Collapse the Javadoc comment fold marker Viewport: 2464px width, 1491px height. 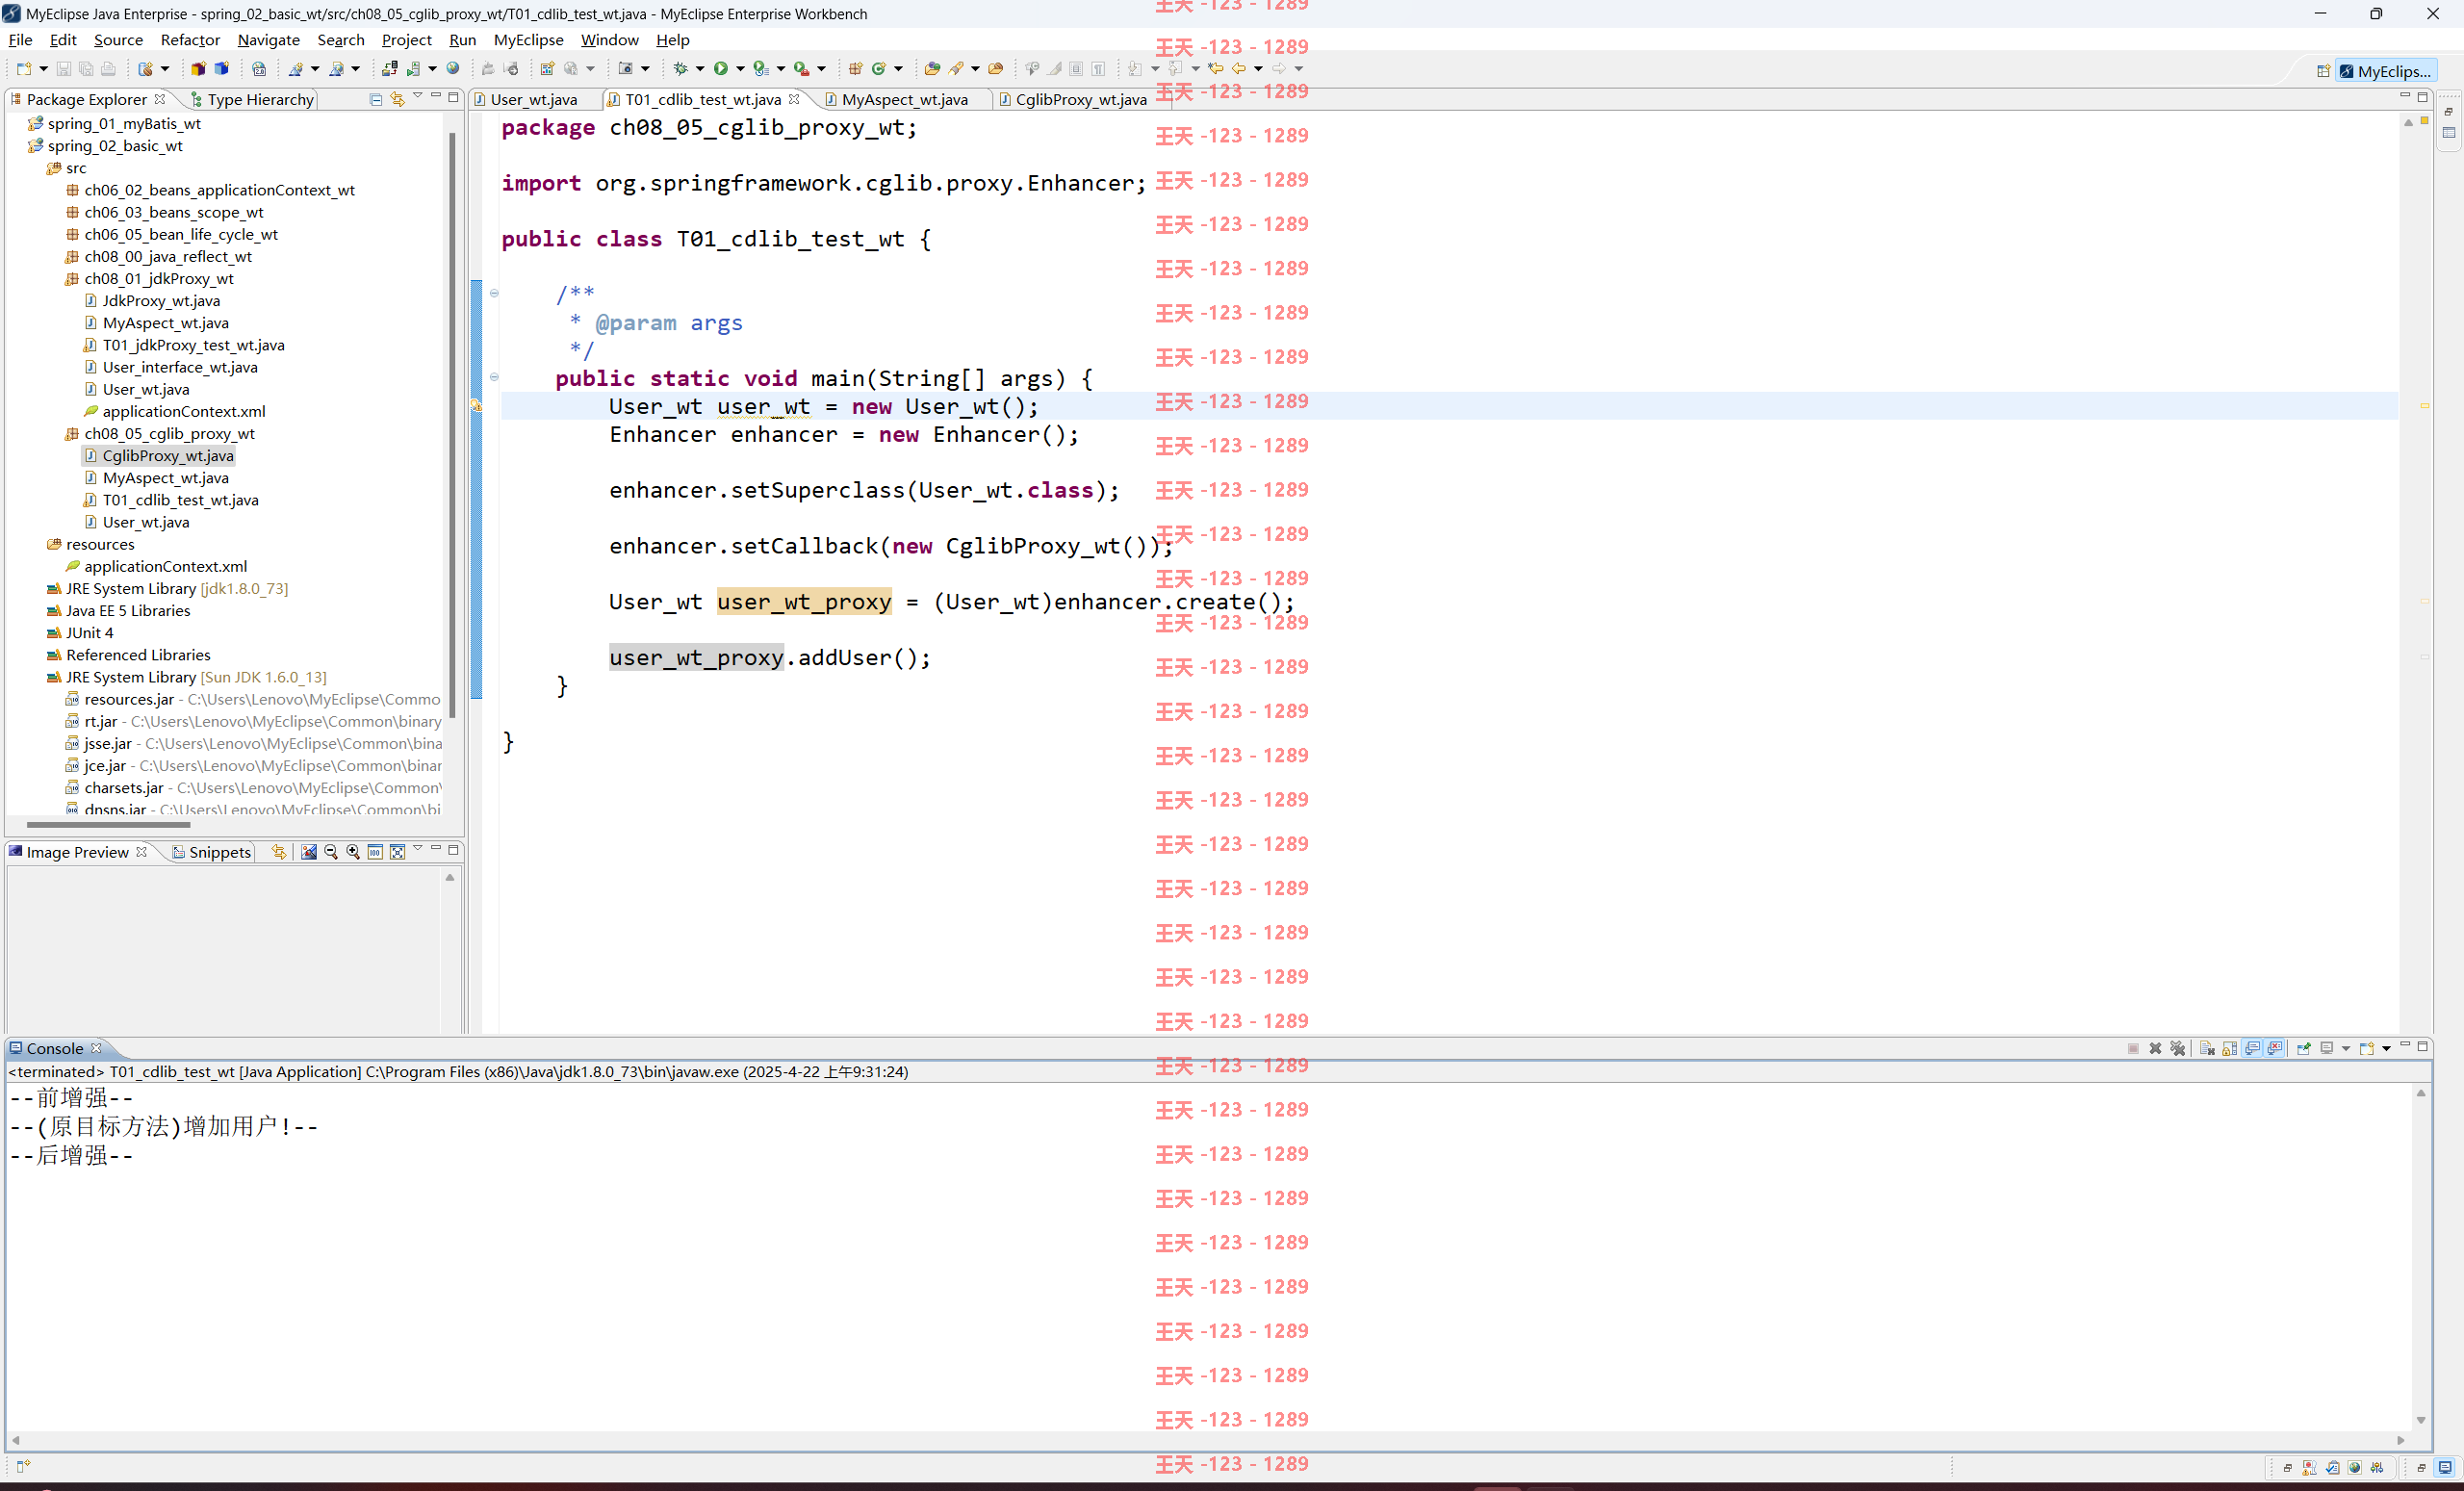pyautogui.click(x=494, y=293)
